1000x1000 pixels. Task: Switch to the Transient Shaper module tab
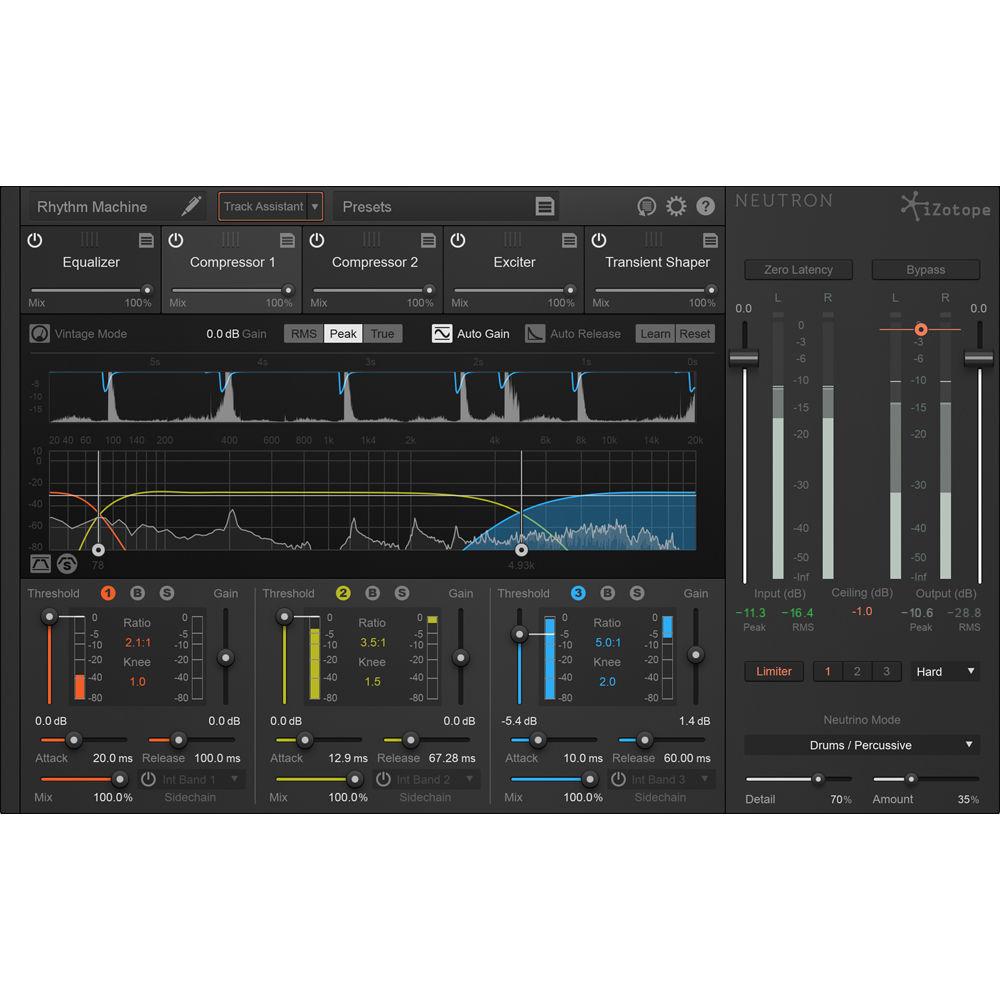click(x=657, y=262)
